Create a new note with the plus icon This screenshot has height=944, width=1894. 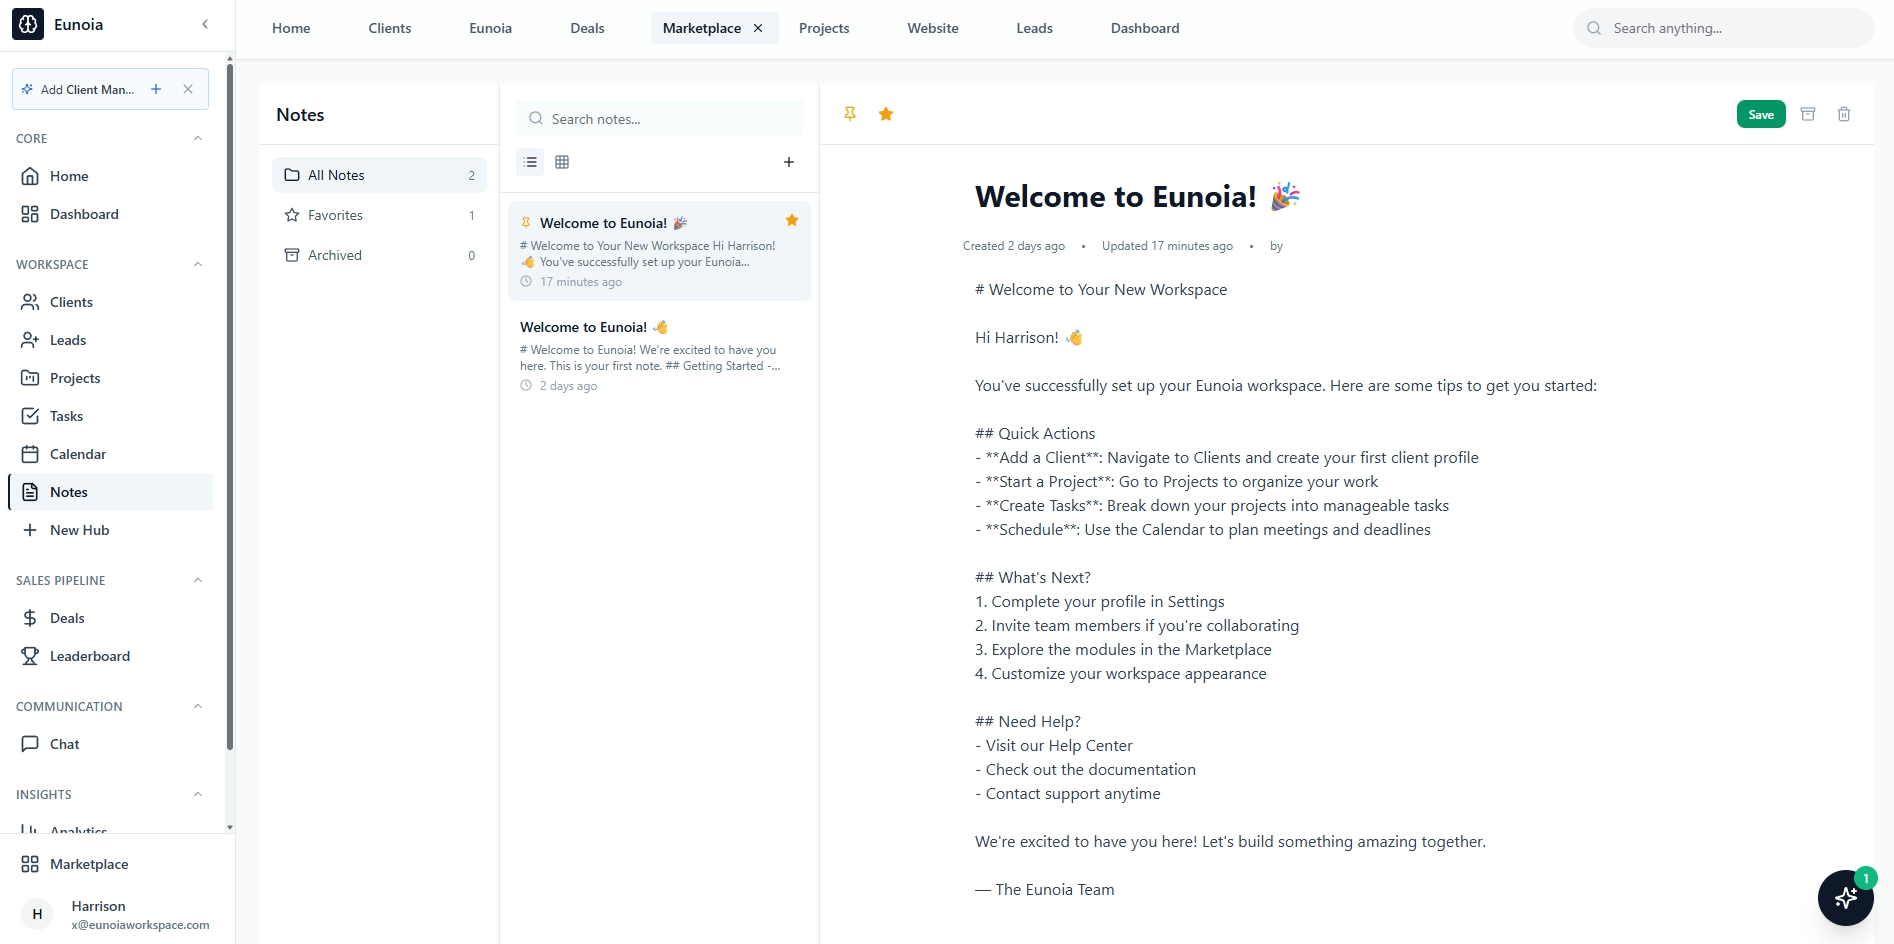789,161
